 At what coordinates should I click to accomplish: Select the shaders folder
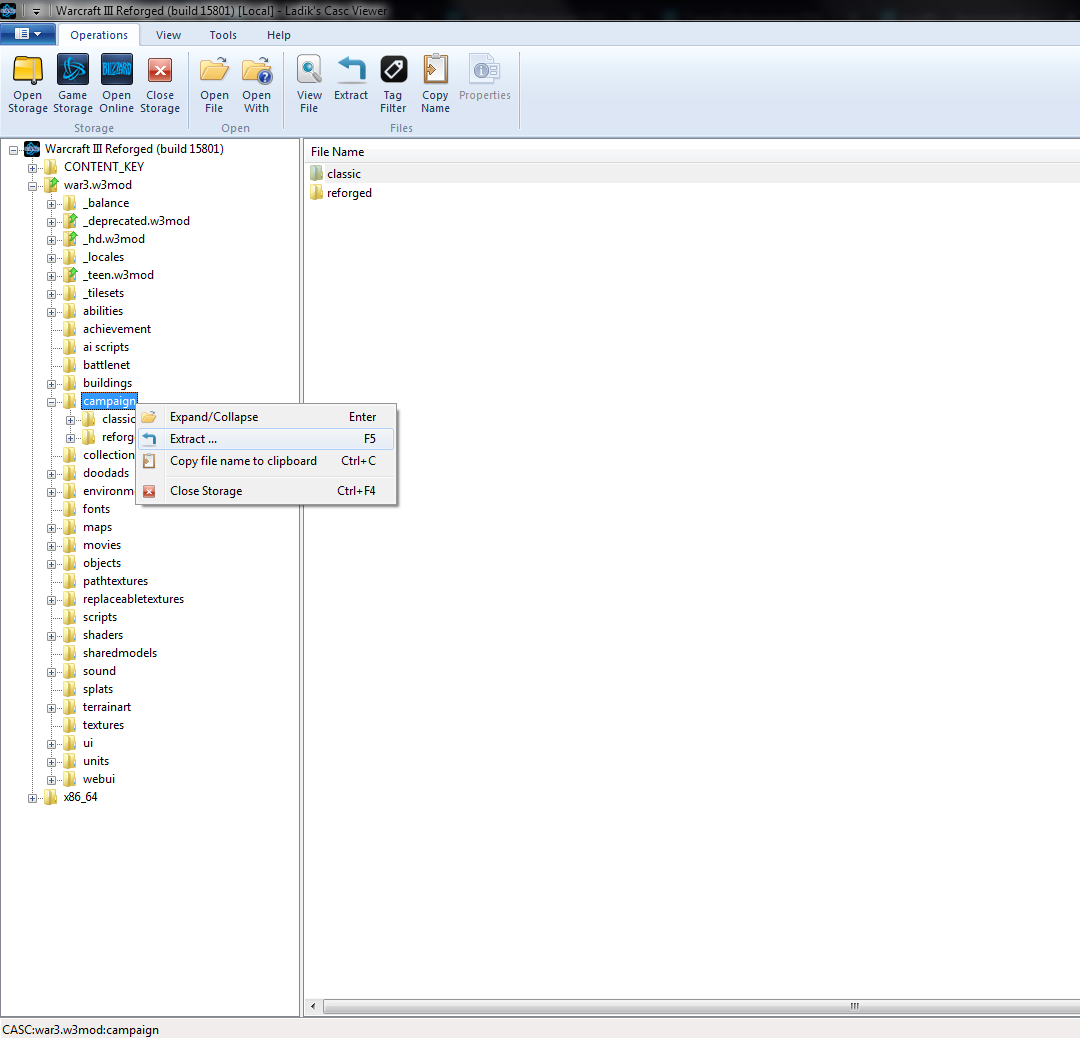pyautogui.click(x=103, y=635)
